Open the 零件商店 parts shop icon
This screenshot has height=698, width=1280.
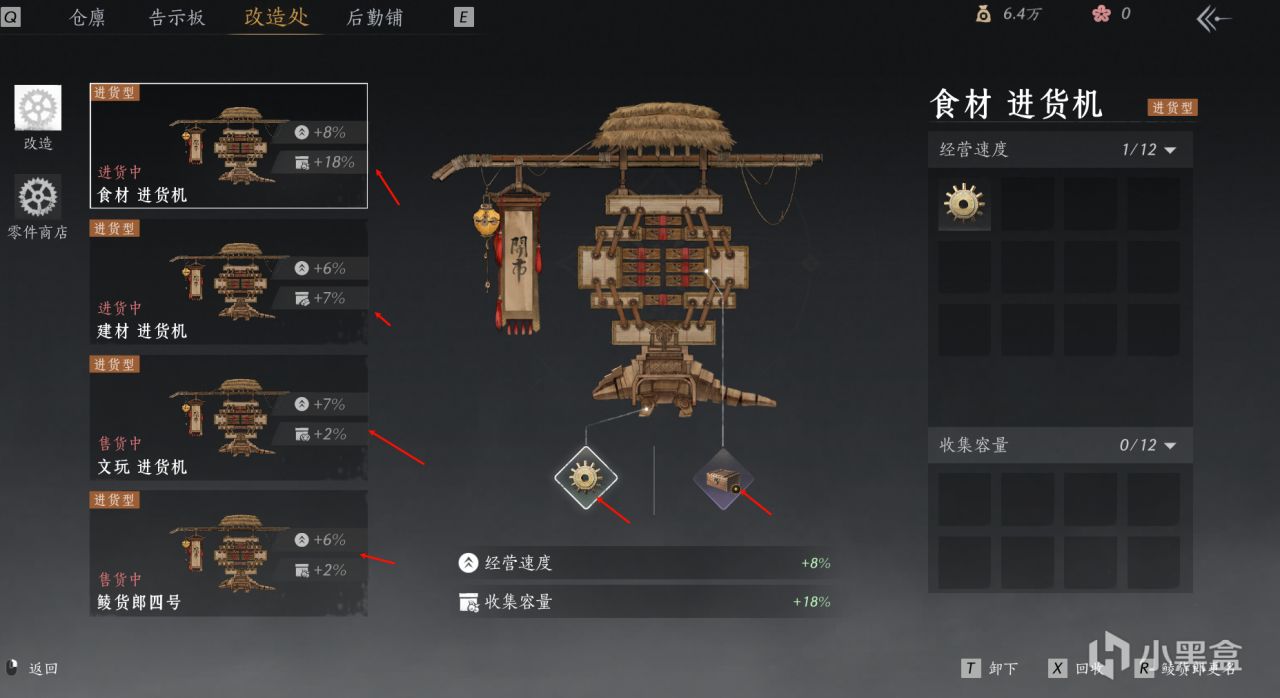[x=38, y=197]
